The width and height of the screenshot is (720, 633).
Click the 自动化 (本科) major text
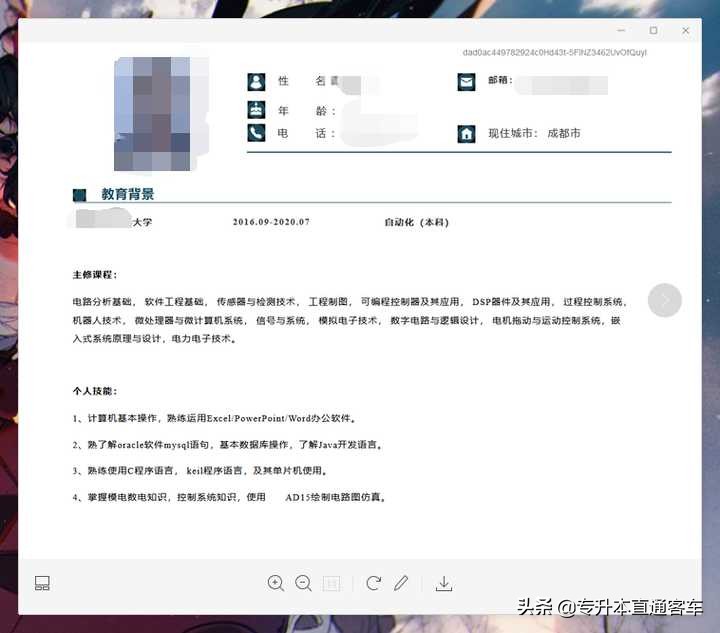point(416,222)
